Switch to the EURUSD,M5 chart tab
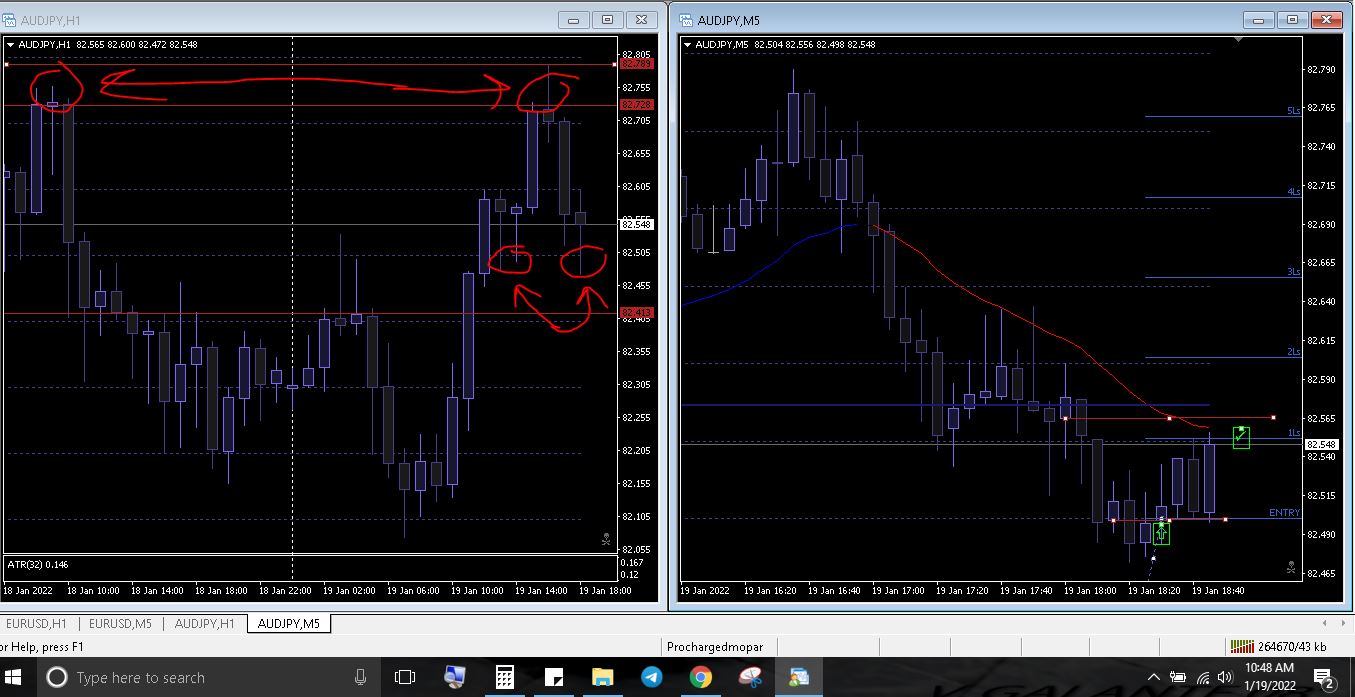This screenshot has width=1355, height=697. point(121,623)
